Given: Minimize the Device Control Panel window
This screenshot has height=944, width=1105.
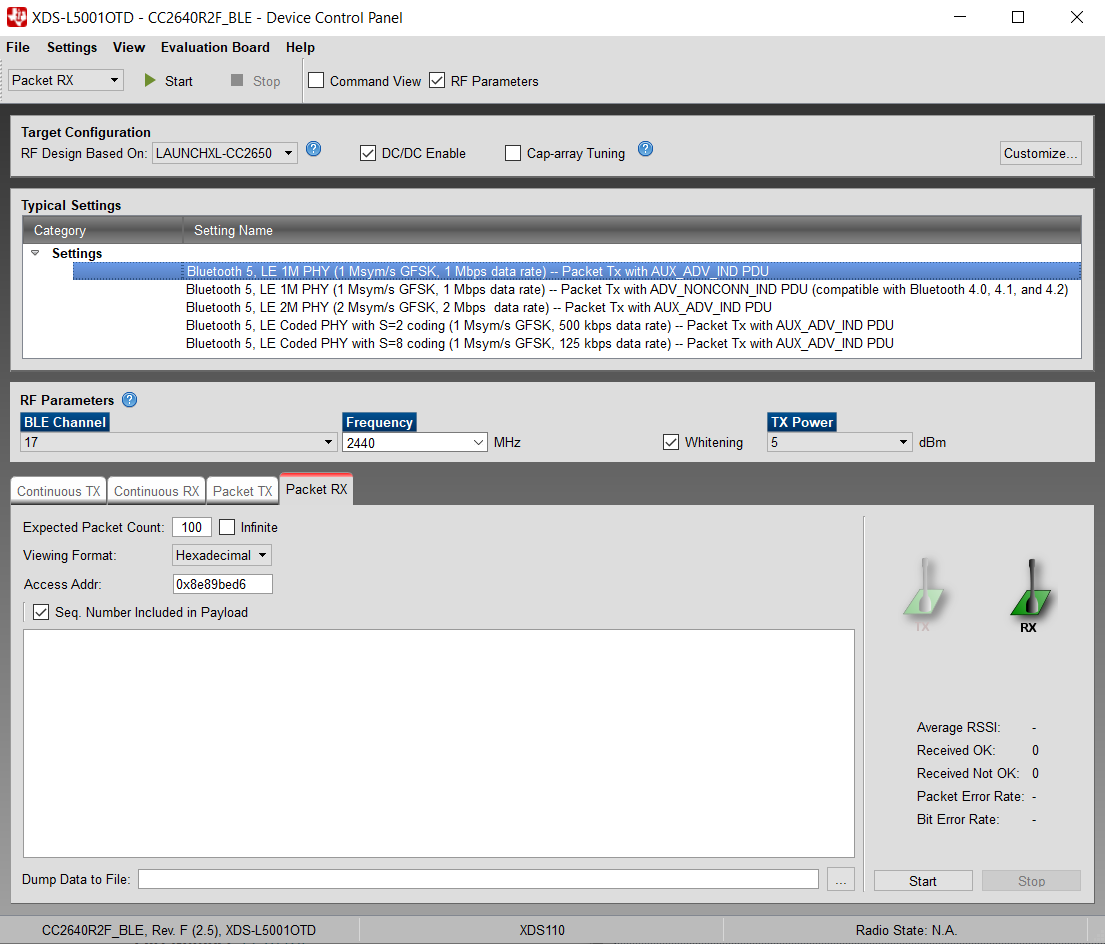Looking at the screenshot, I should point(960,17).
